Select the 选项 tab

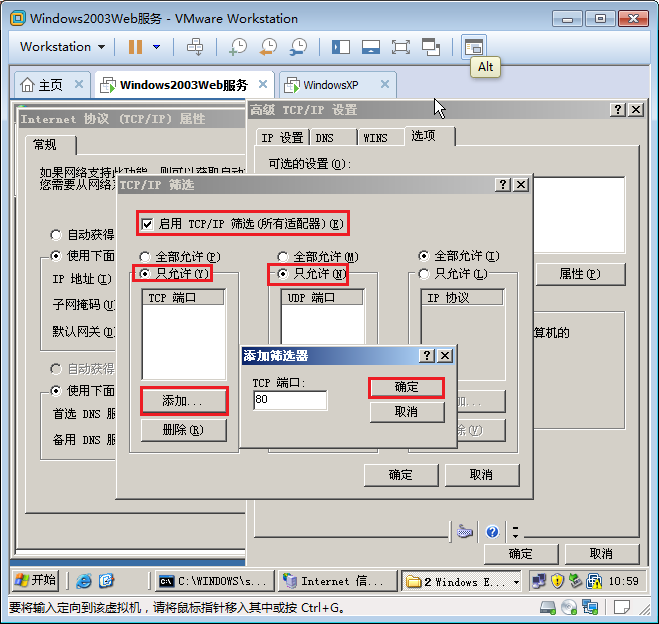430,136
